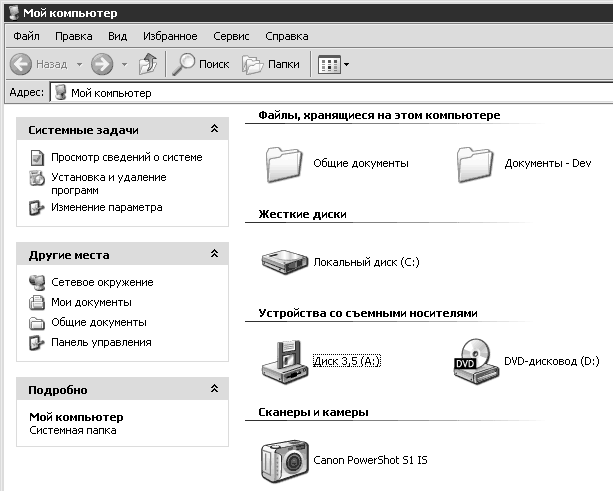Select the DVD-дисковод (D:) drive icon
The image size is (613, 491).
pos(477,361)
